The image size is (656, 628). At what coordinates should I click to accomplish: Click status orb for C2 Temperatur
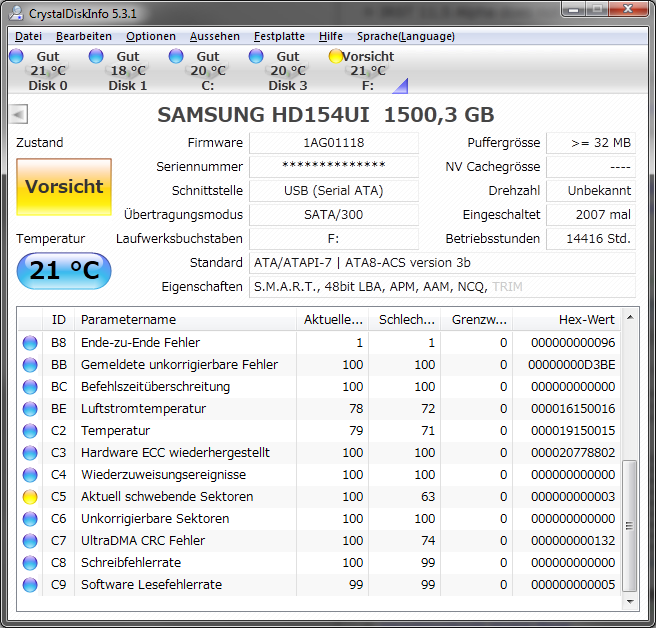pos(30,431)
